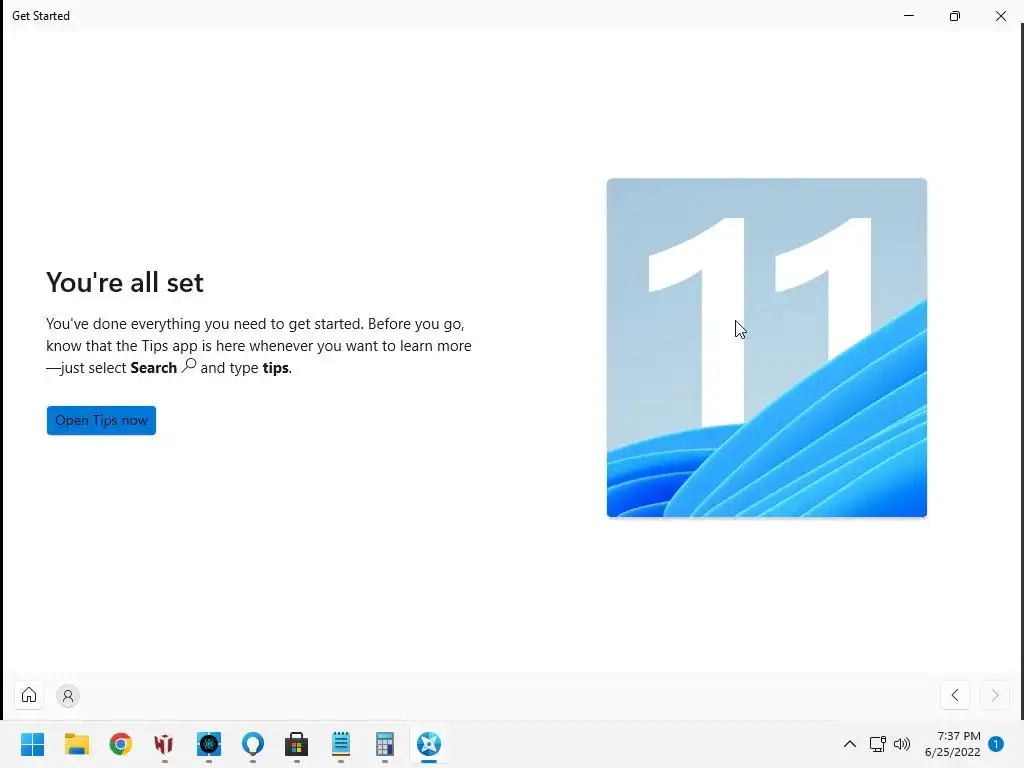This screenshot has width=1024, height=768.
Task: Open the red W app on taskbar
Action: click(164, 744)
